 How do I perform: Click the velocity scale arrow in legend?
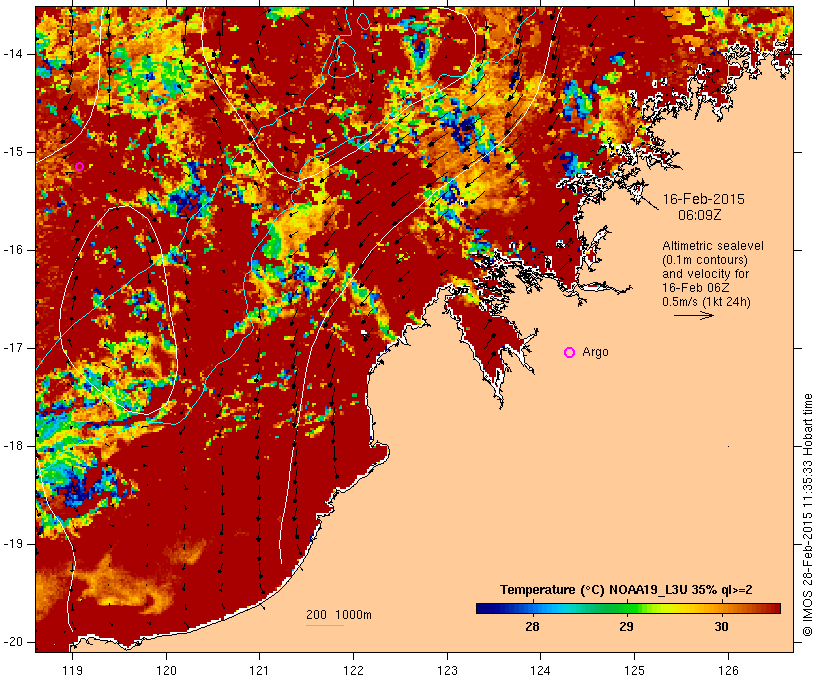click(x=694, y=315)
